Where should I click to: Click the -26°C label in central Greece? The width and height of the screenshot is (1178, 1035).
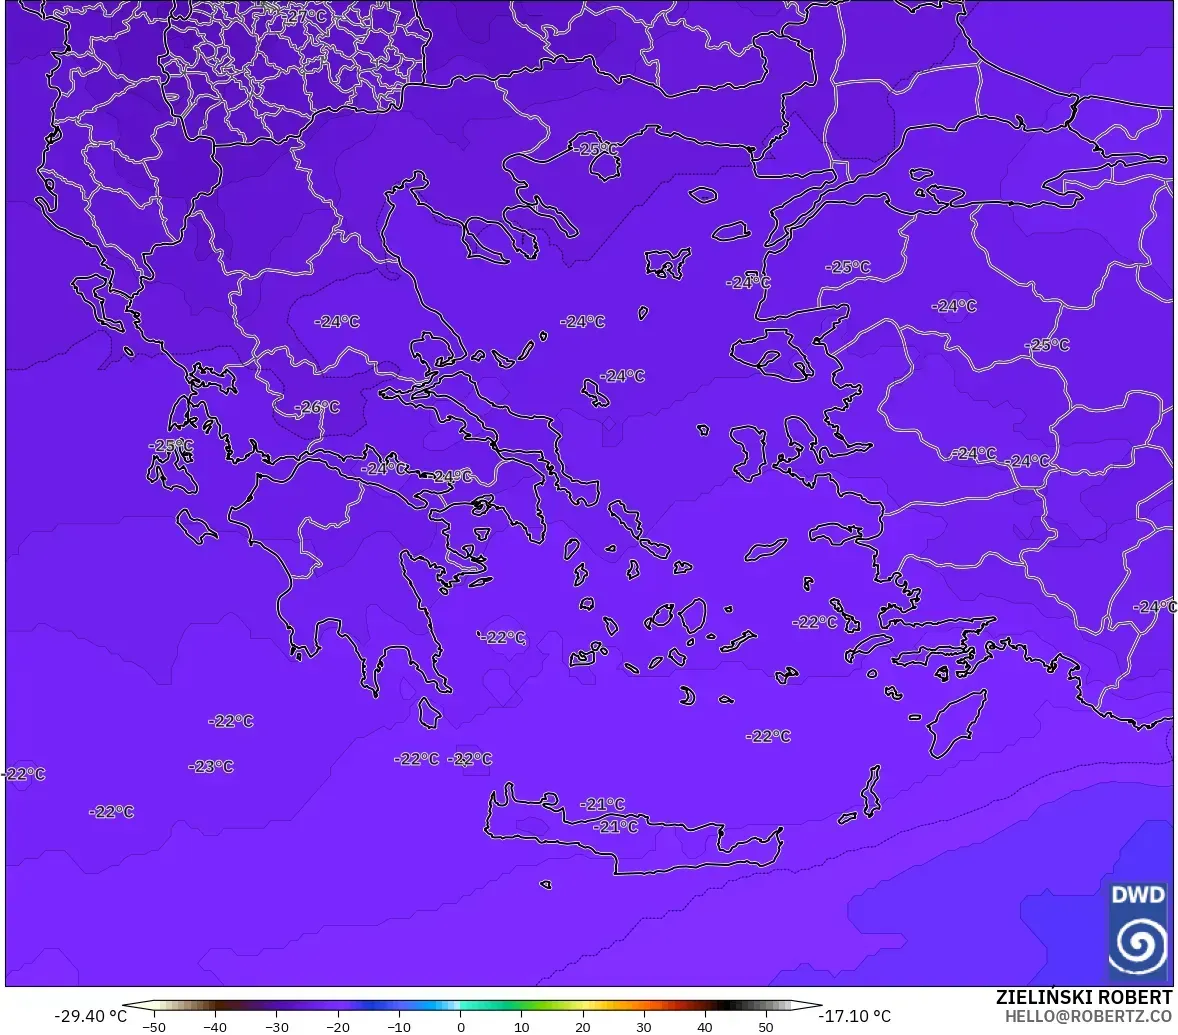[317, 407]
